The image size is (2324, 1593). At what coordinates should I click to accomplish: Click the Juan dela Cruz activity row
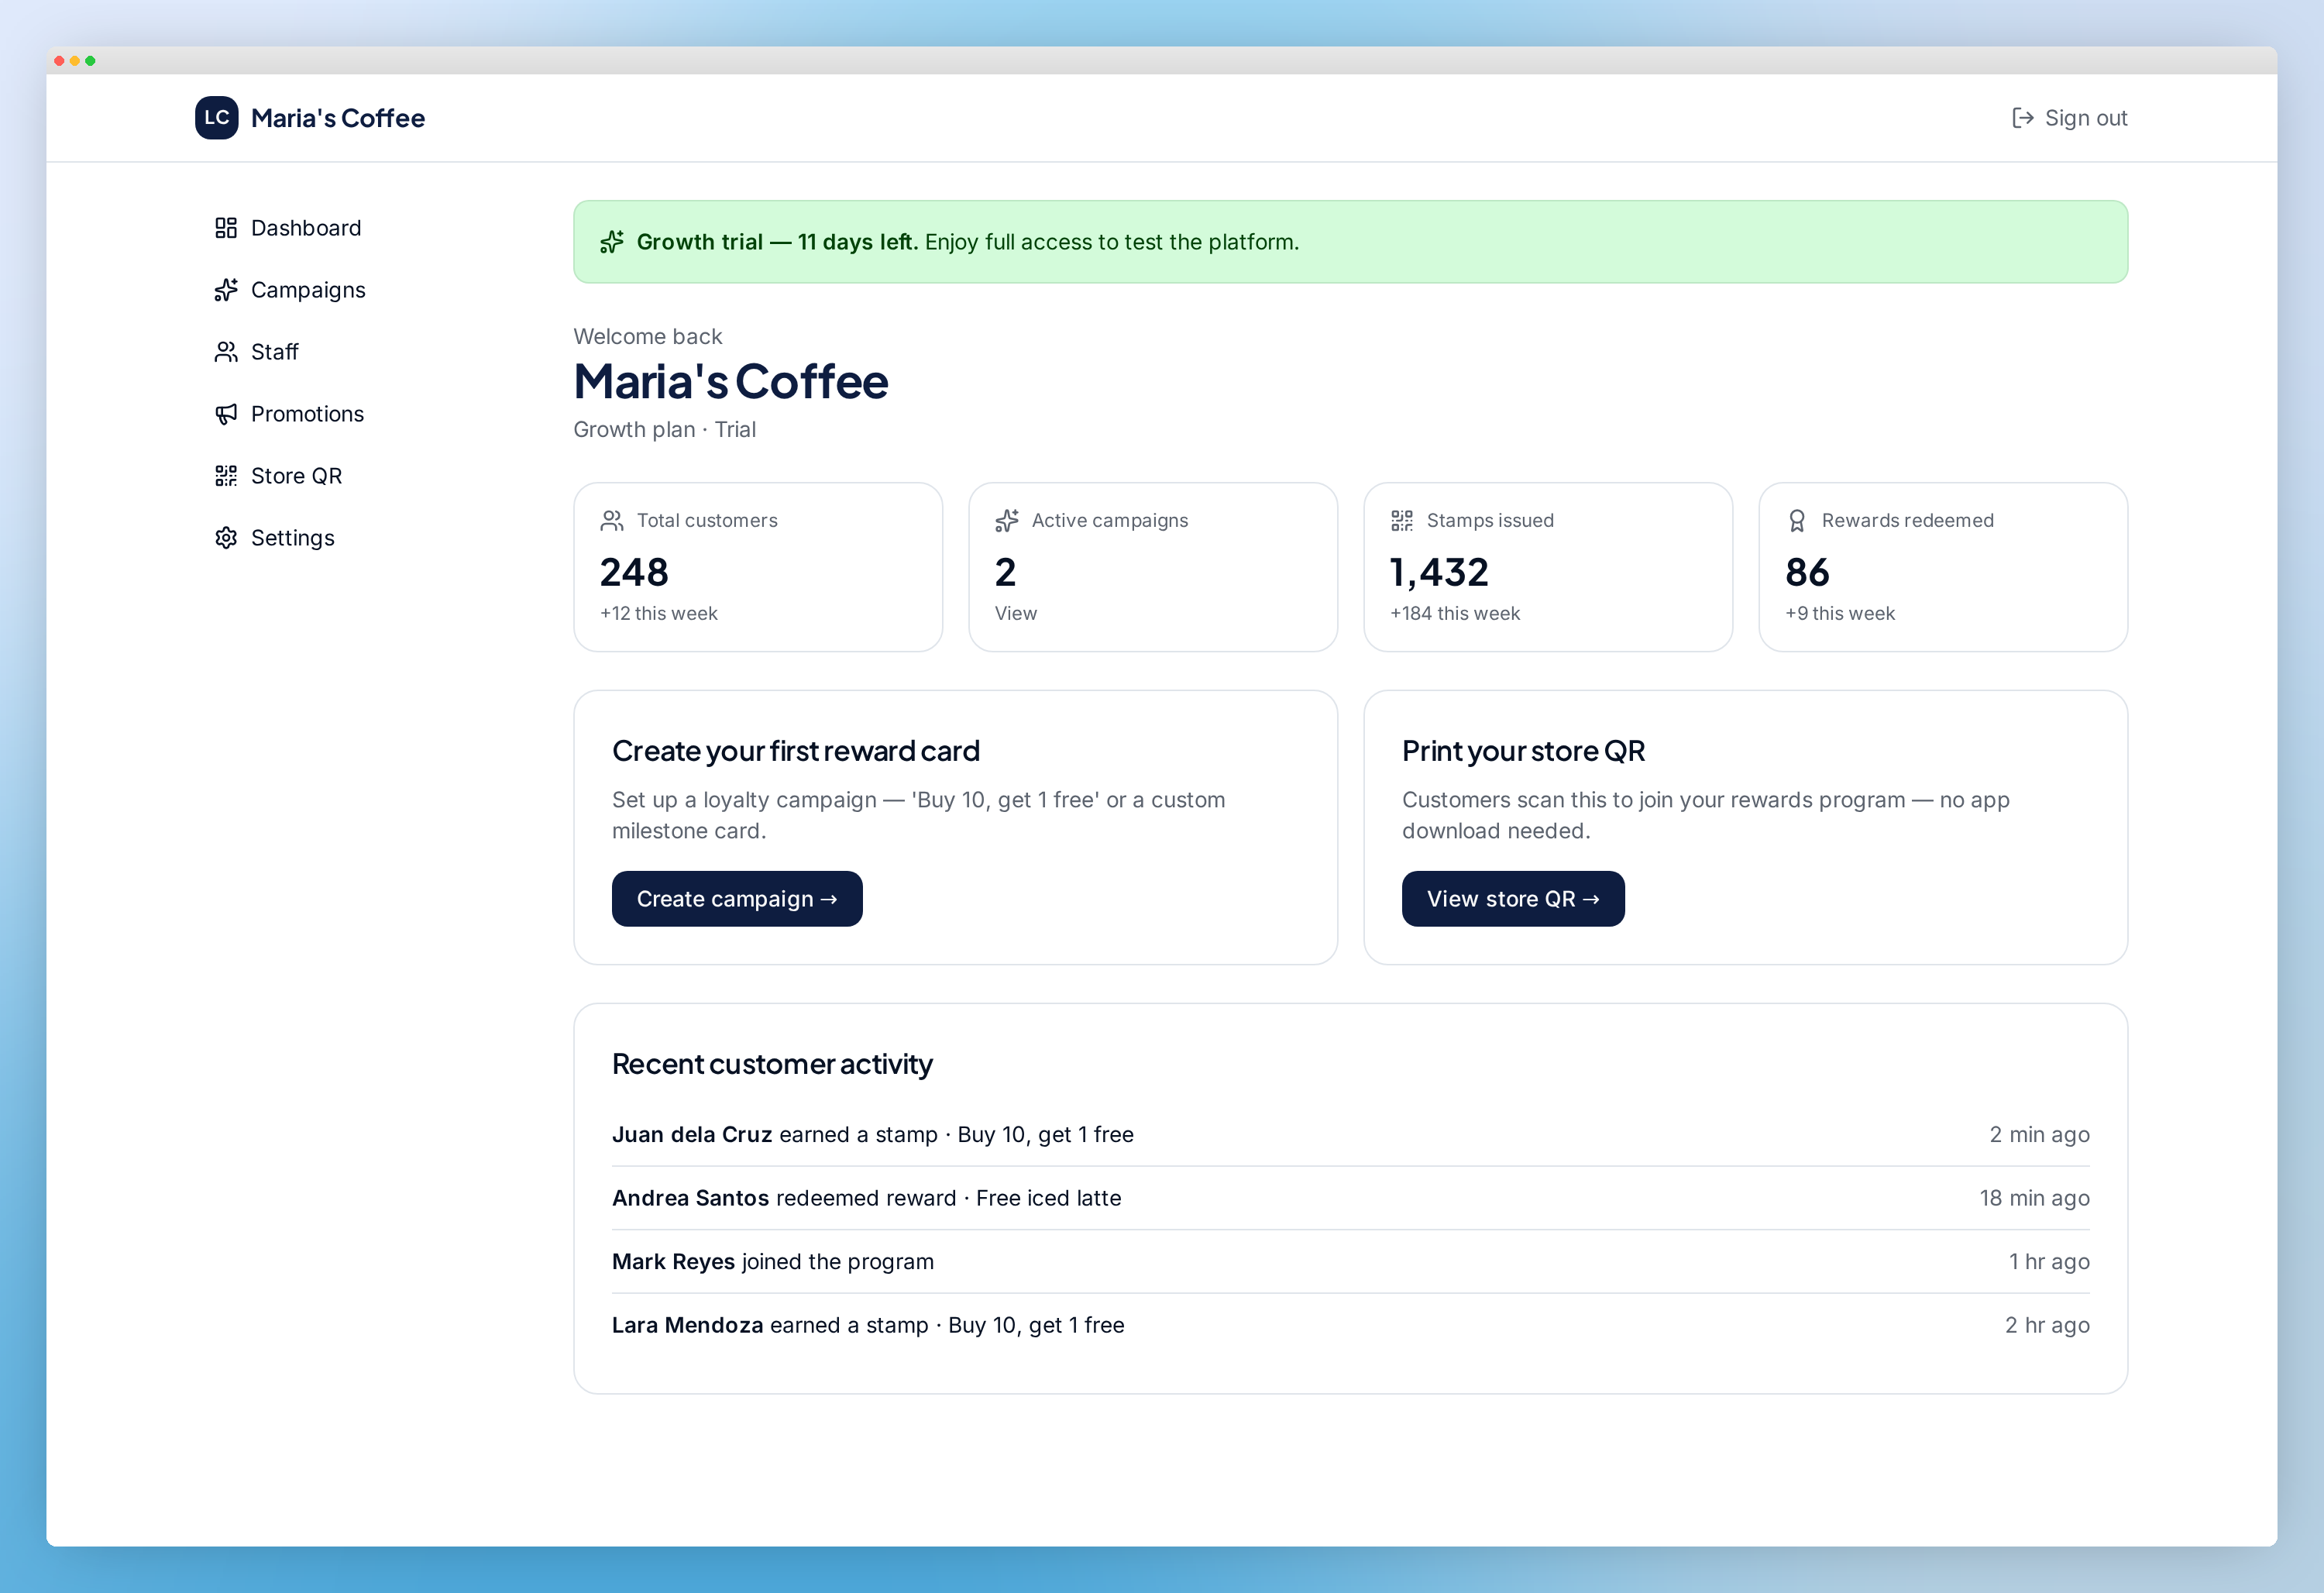point(1351,1135)
